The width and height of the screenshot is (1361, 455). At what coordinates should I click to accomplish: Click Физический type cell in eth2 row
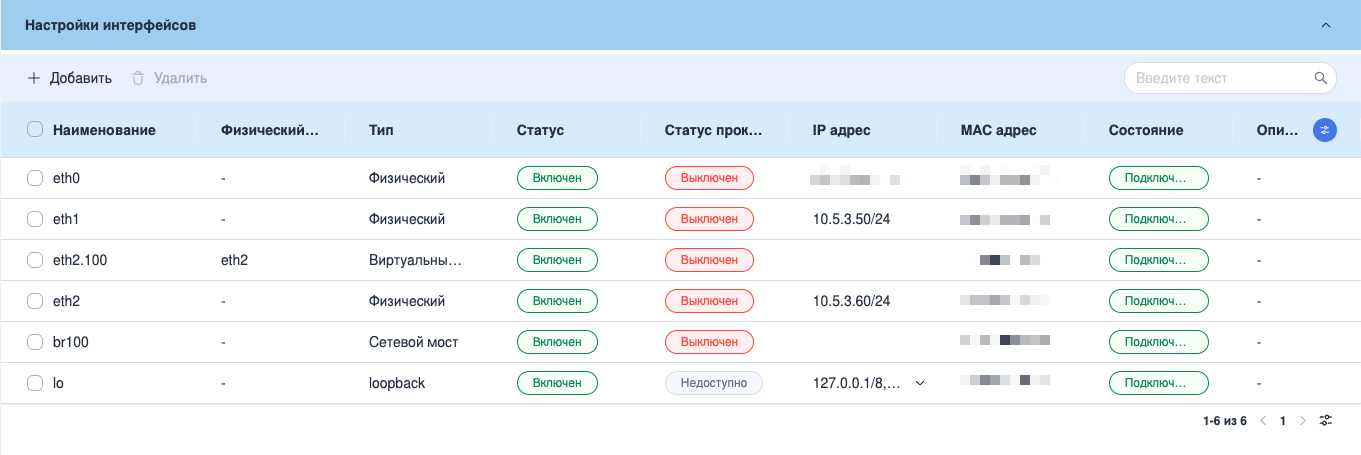point(407,301)
